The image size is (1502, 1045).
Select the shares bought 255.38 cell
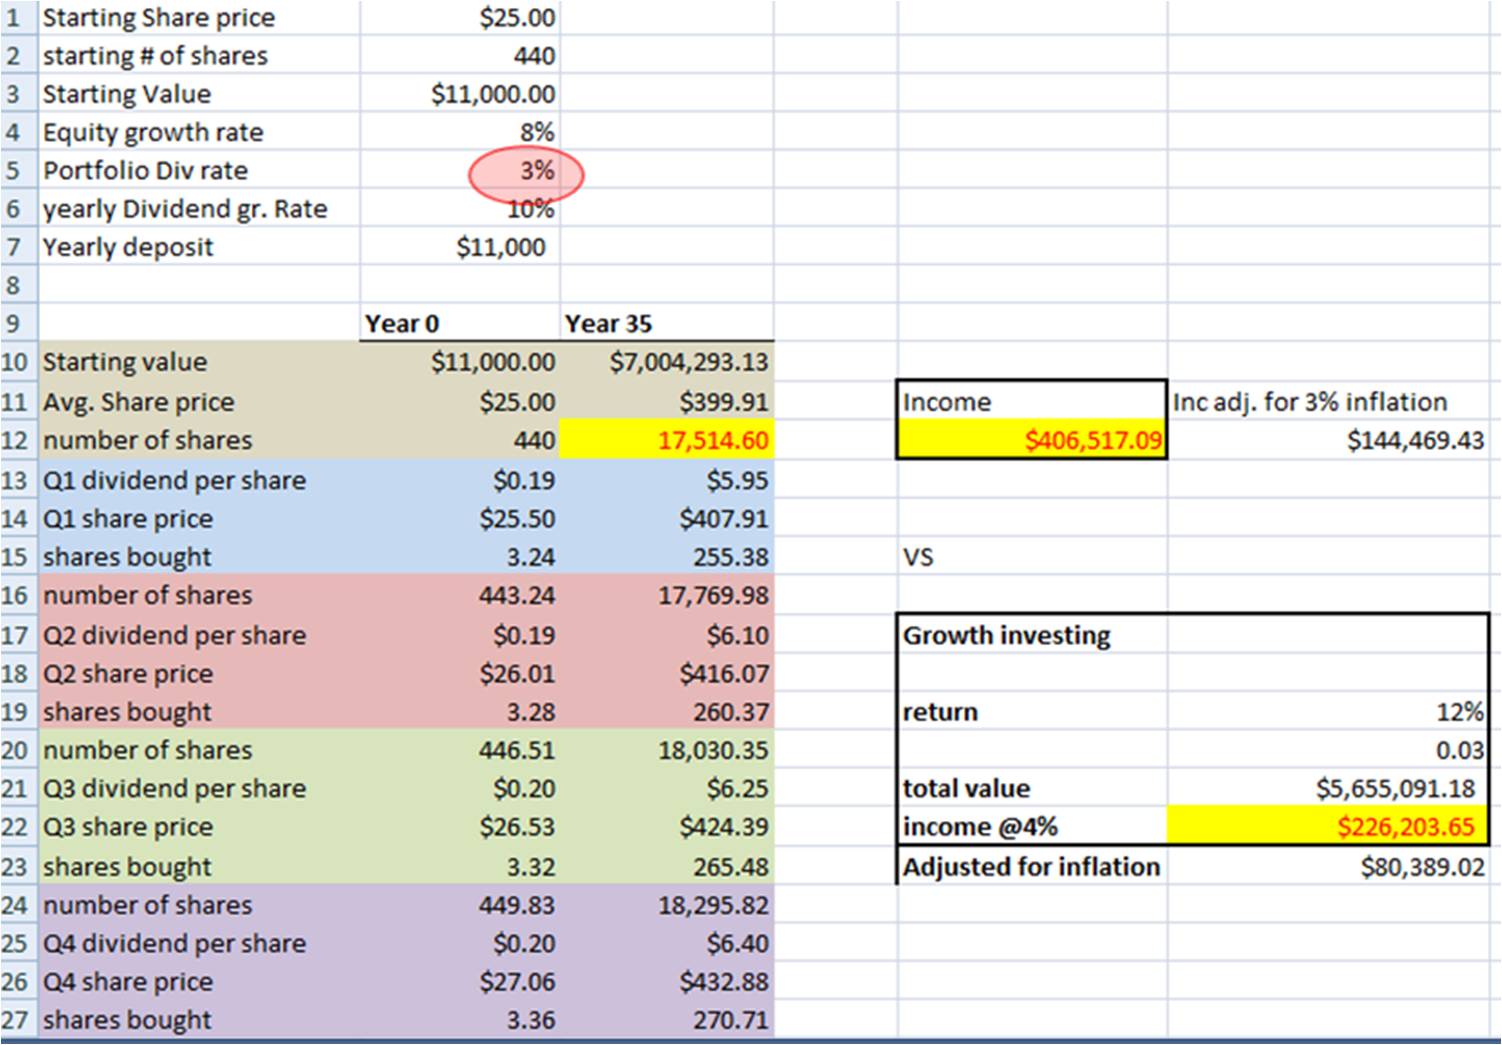667,557
